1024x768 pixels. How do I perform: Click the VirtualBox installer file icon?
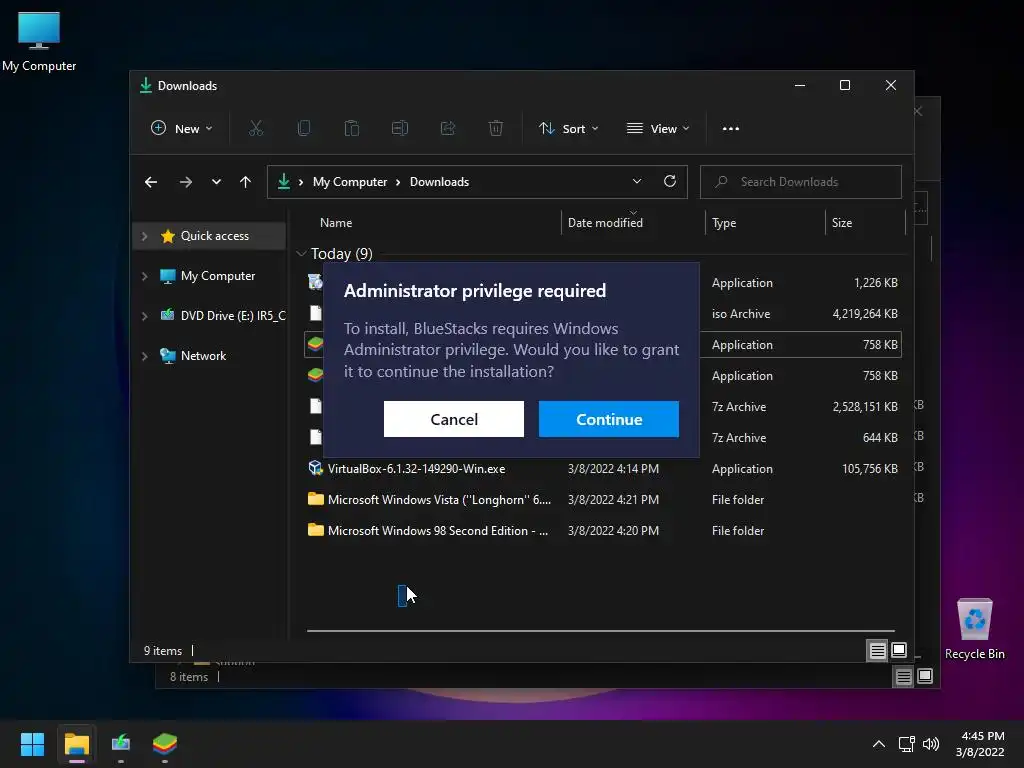click(315, 468)
